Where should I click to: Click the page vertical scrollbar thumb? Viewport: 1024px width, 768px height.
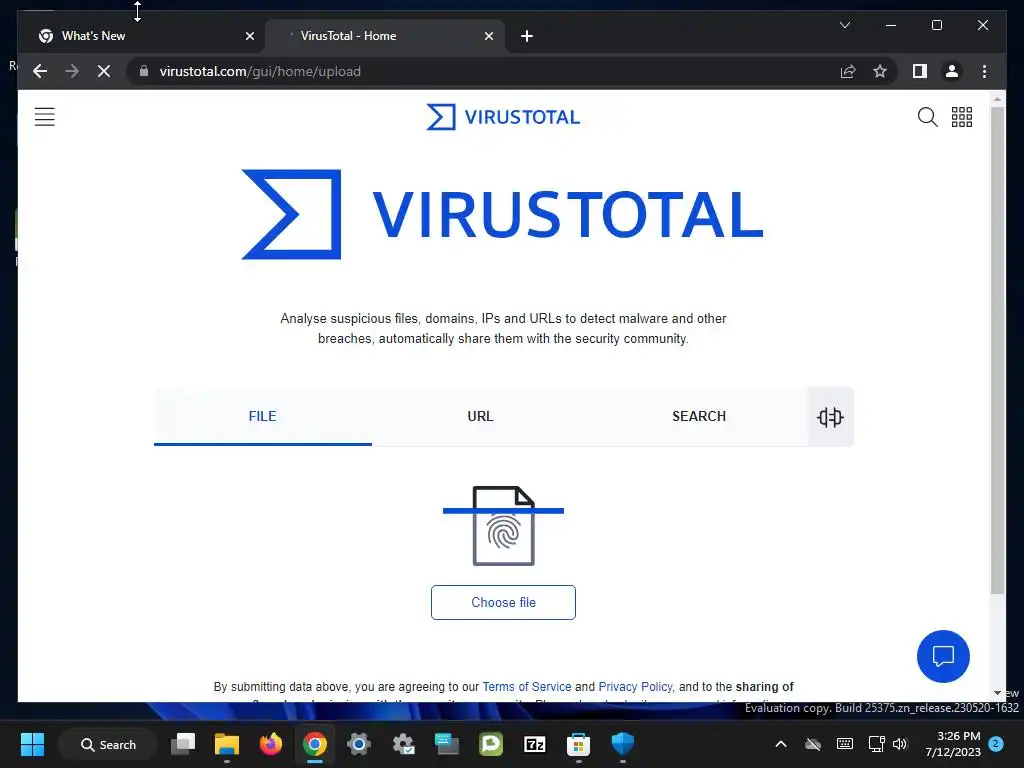(997, 351)
